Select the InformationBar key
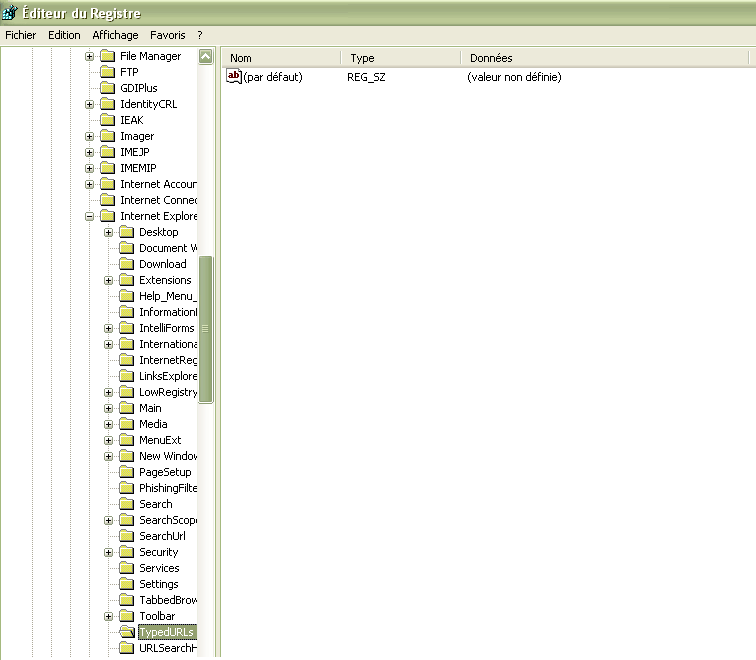Screen dimensions: 756x660 (168, 312)
